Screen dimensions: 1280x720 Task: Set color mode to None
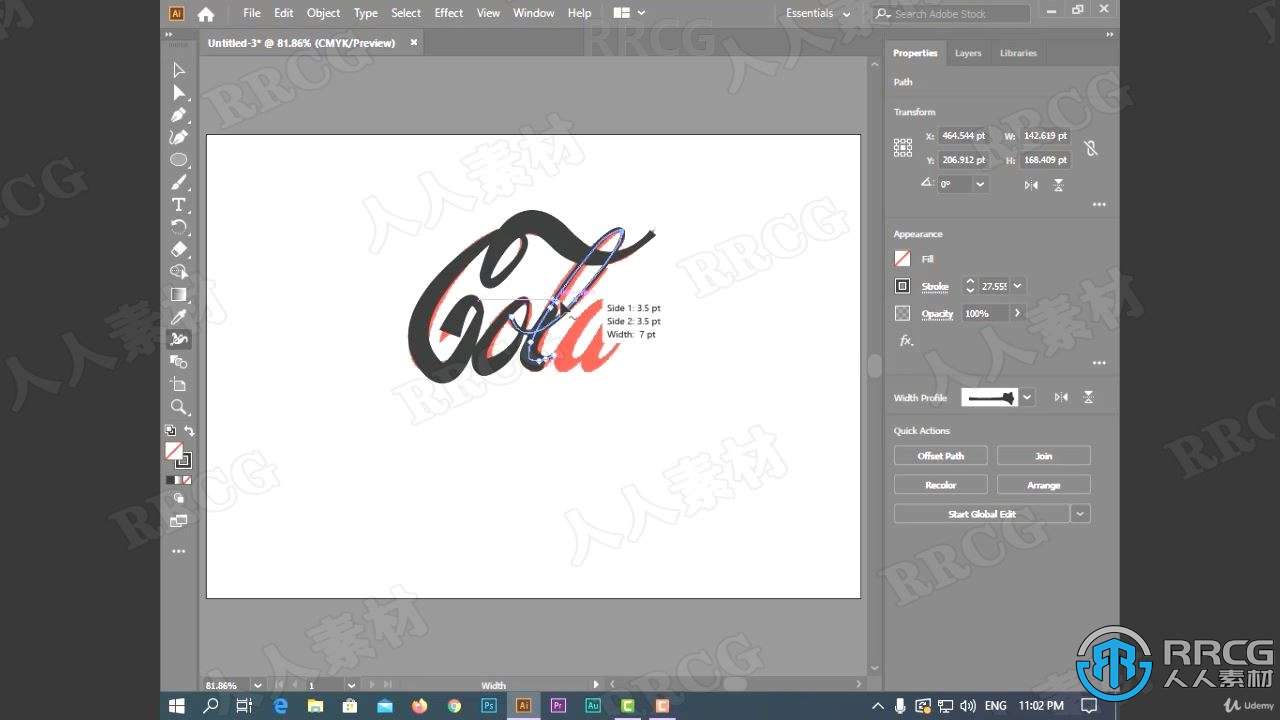189,480
